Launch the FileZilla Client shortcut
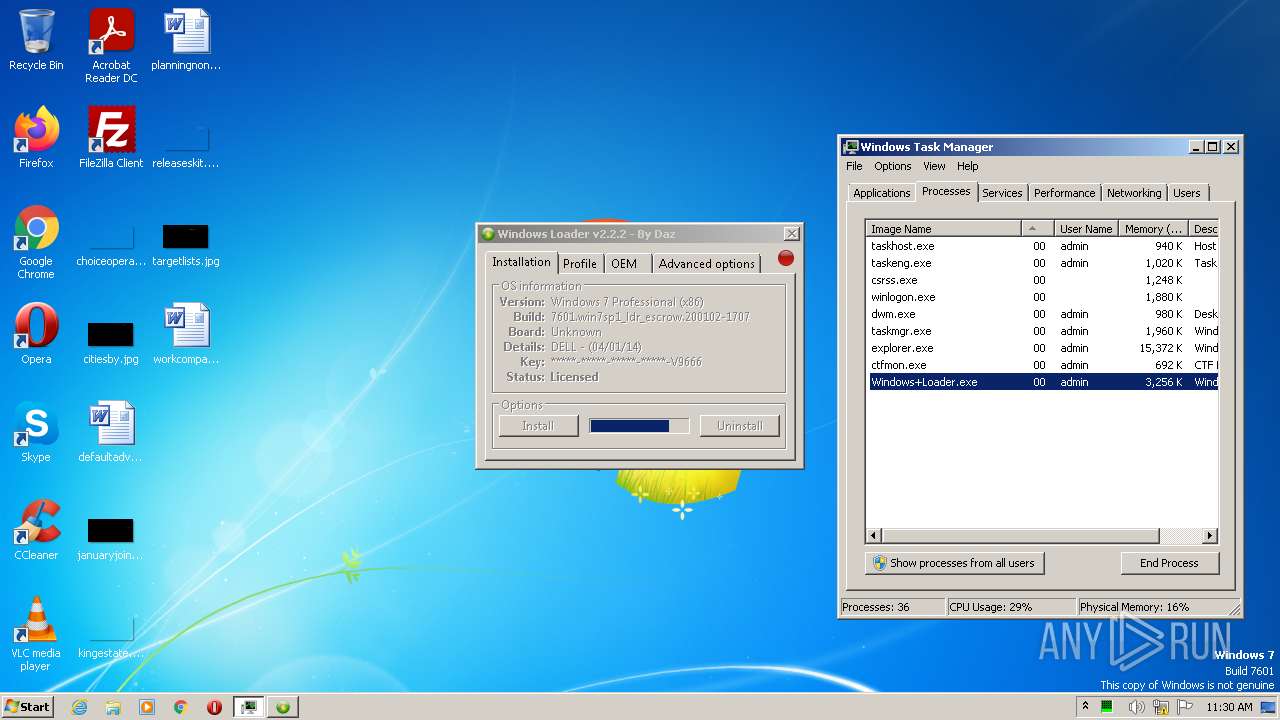The height and width of the screenshot is (720, 1280). click(111, 138)
